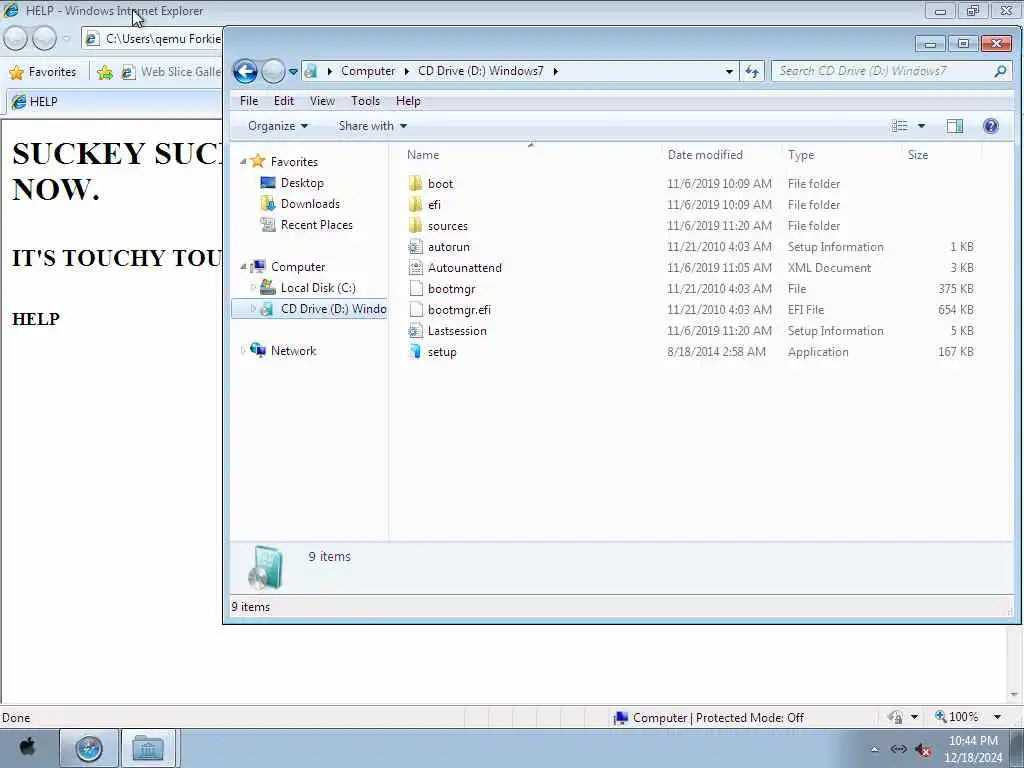Open the More view options arrow
The image size is (1024, 768).
[921, 126]
